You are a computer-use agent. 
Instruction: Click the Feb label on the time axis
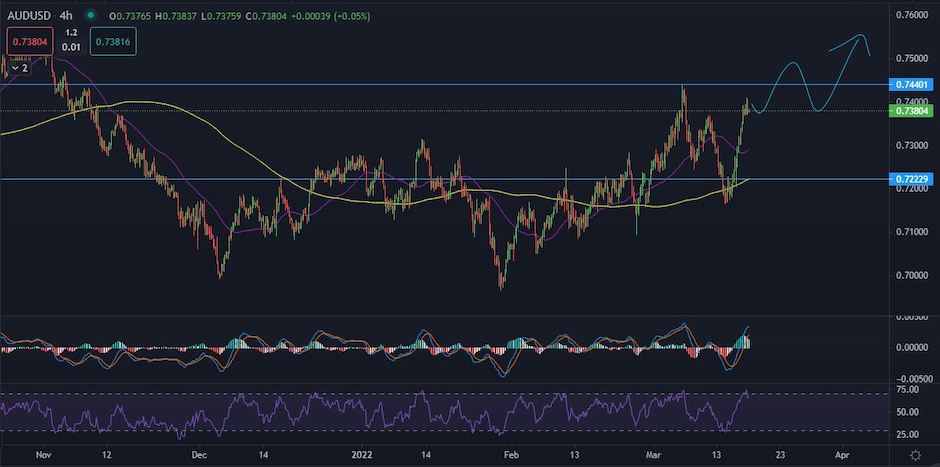pos(510,454)
